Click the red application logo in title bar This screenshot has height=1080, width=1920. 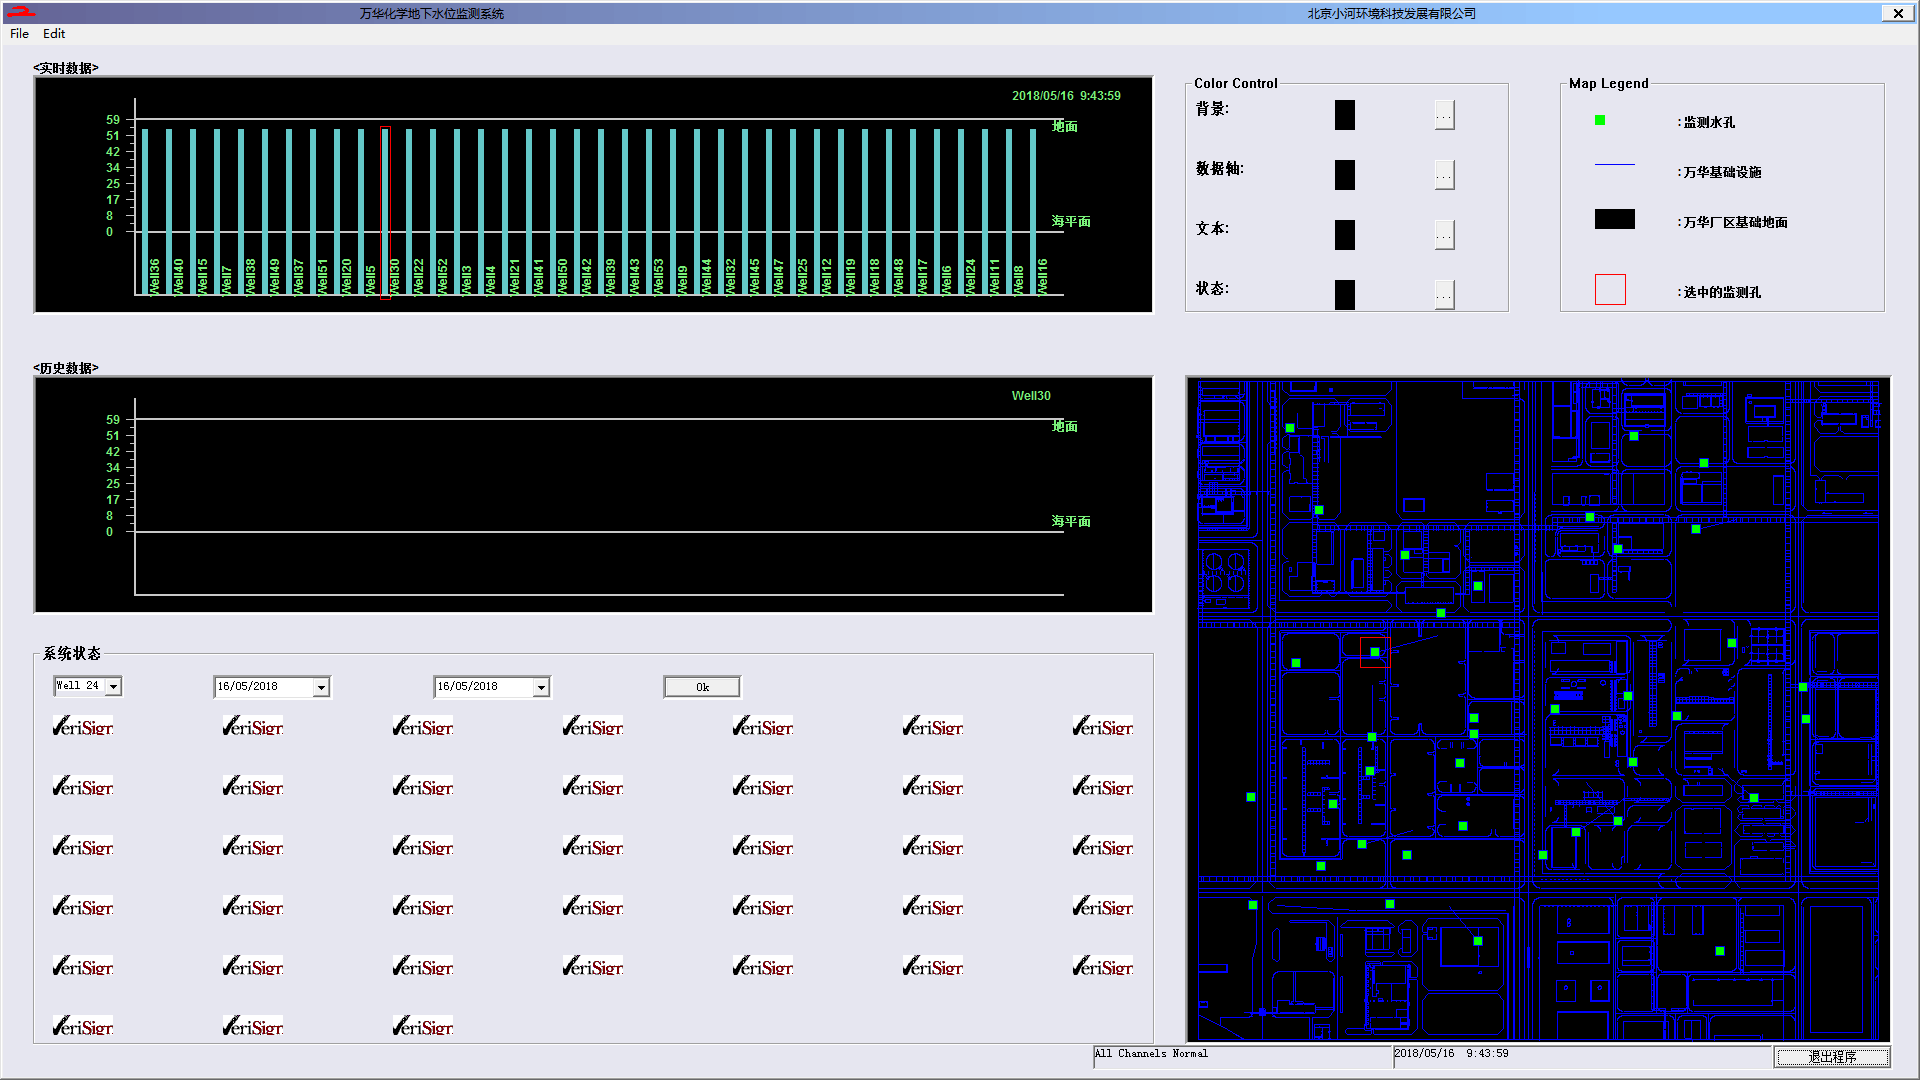click(20, 12)
